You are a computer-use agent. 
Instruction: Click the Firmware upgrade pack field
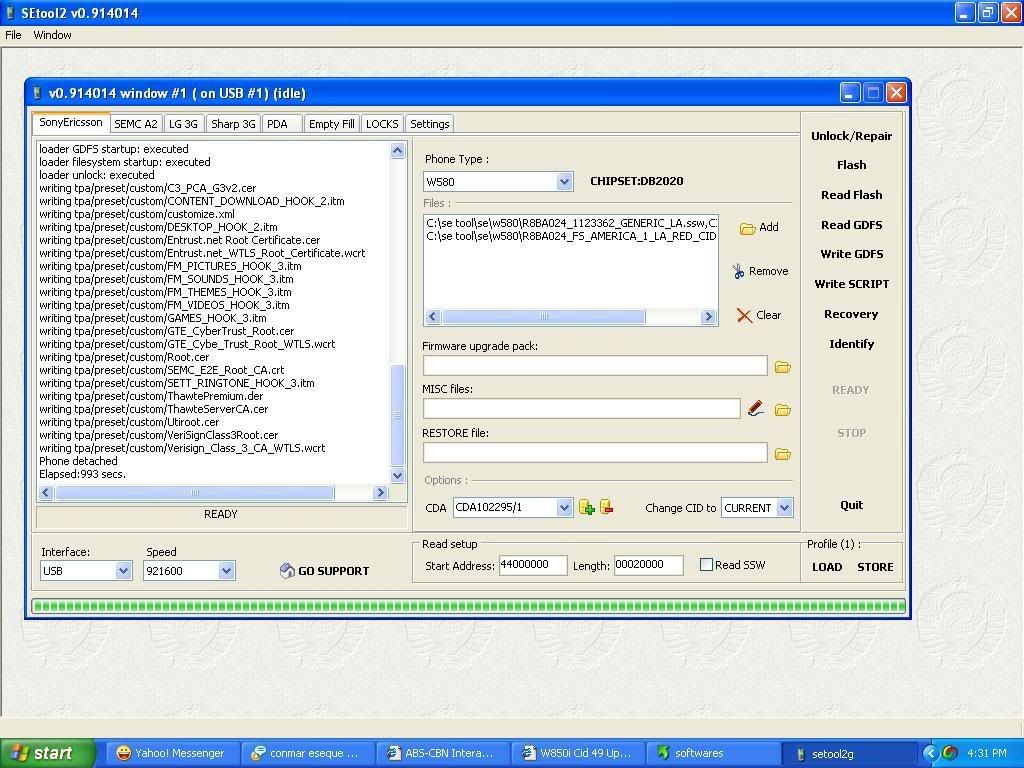(x=595, y=366)
